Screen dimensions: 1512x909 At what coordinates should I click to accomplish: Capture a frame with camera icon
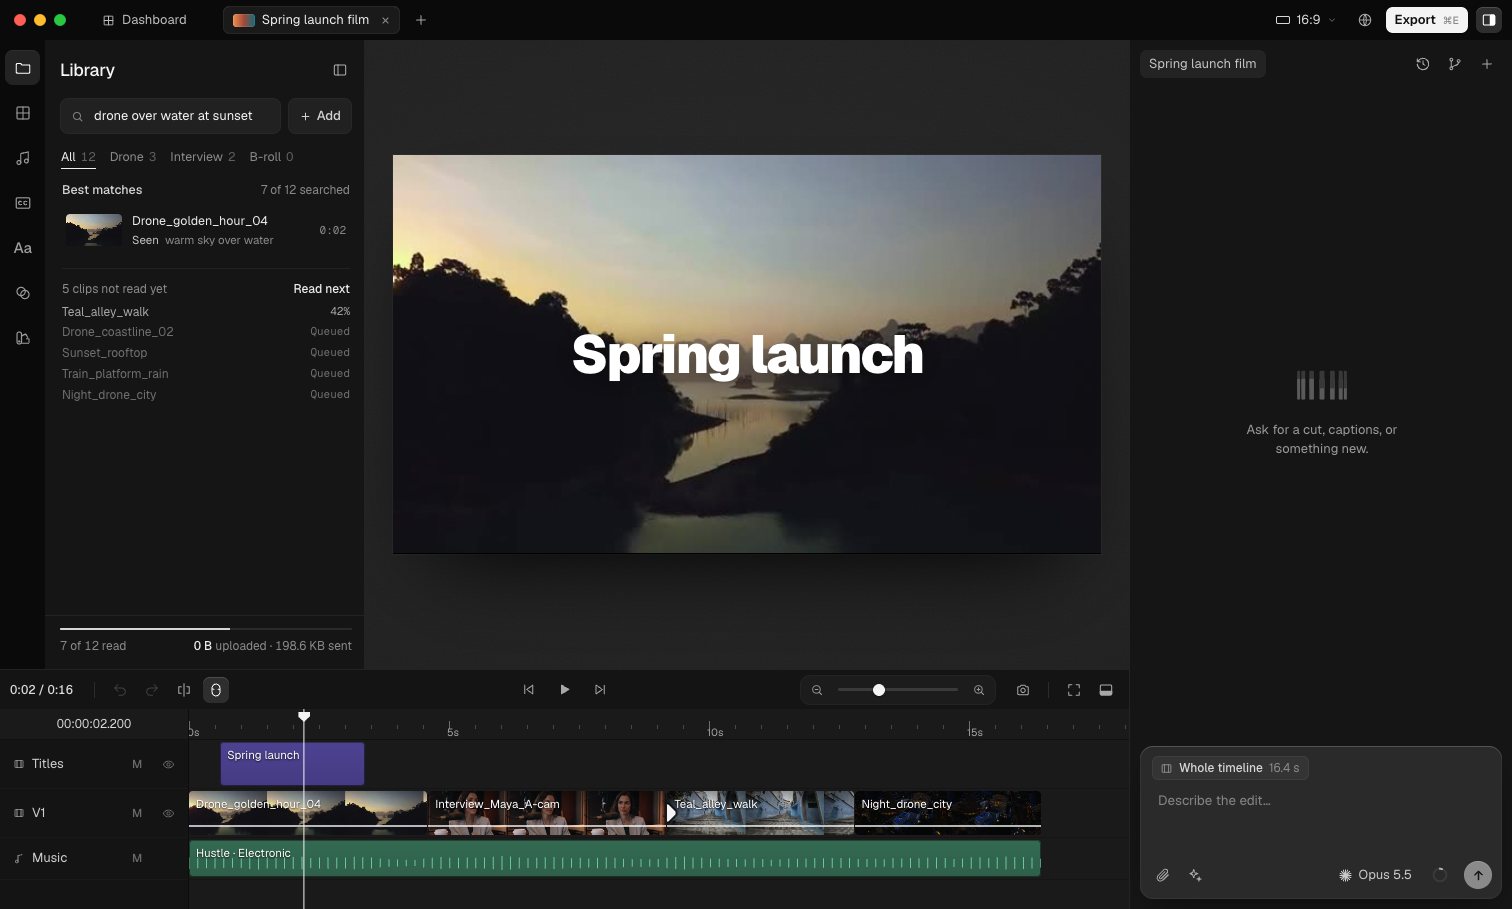click(x=1023, y=690)
